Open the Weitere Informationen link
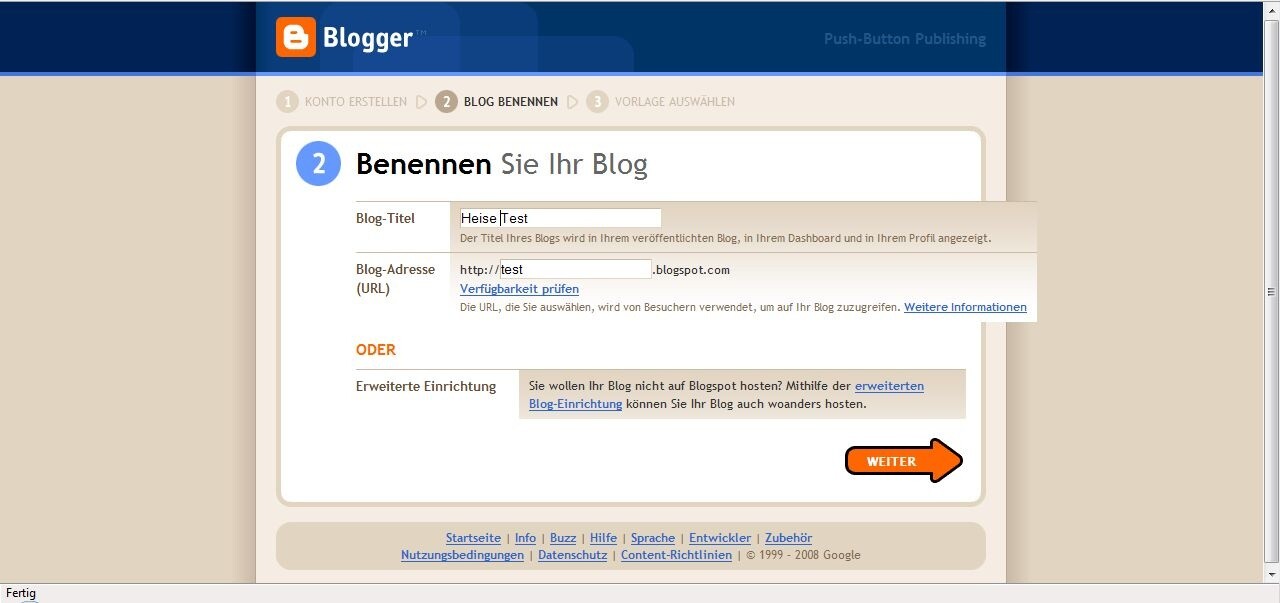 pyautogui.click(x=964, y=307)
